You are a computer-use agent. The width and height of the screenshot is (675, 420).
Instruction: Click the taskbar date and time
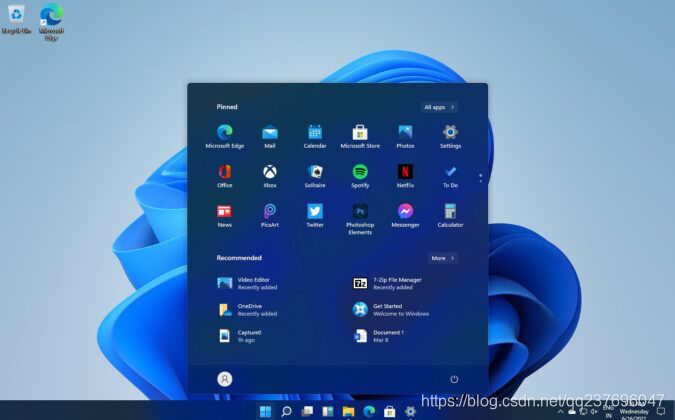(x=634, y=412)
